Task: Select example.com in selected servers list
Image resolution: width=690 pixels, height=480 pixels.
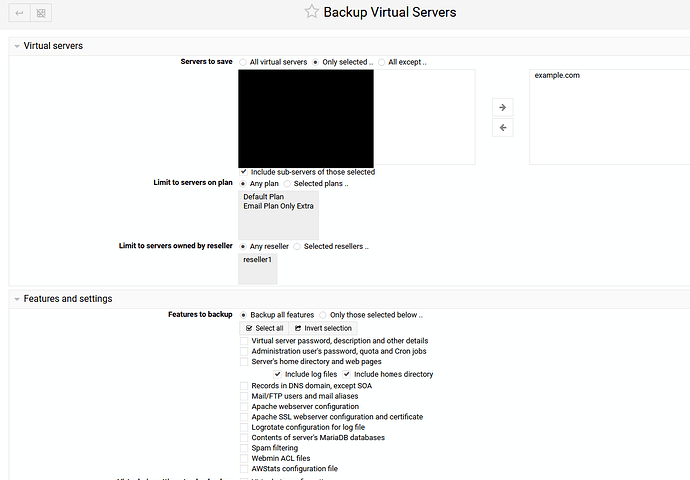Action: [x=557, y=76]
